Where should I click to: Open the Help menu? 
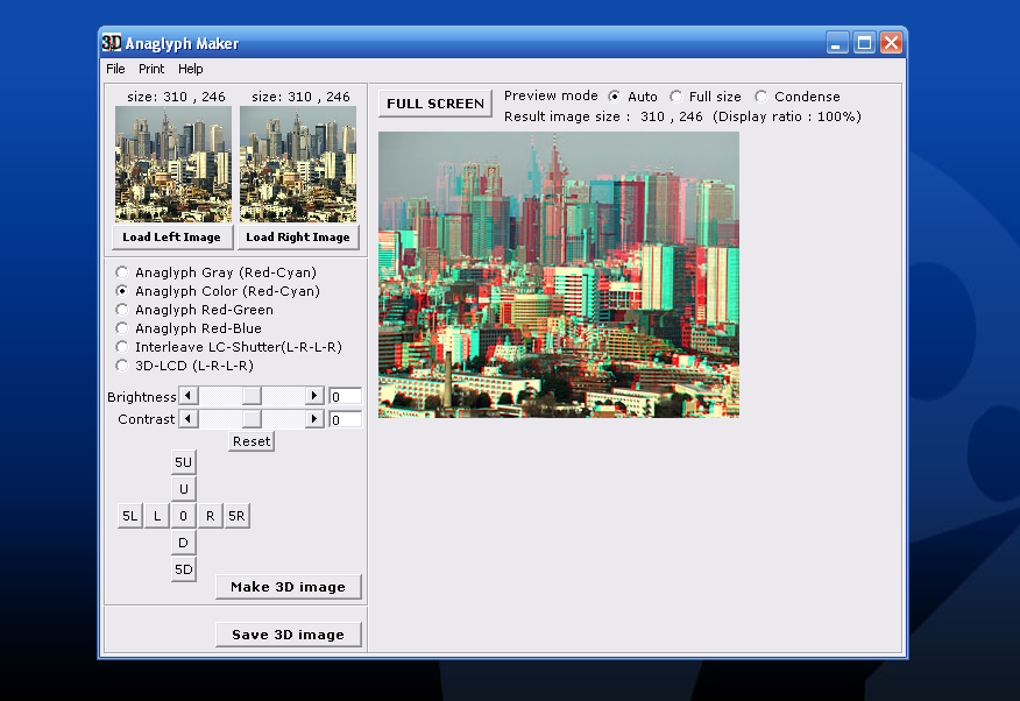point(191,69)
